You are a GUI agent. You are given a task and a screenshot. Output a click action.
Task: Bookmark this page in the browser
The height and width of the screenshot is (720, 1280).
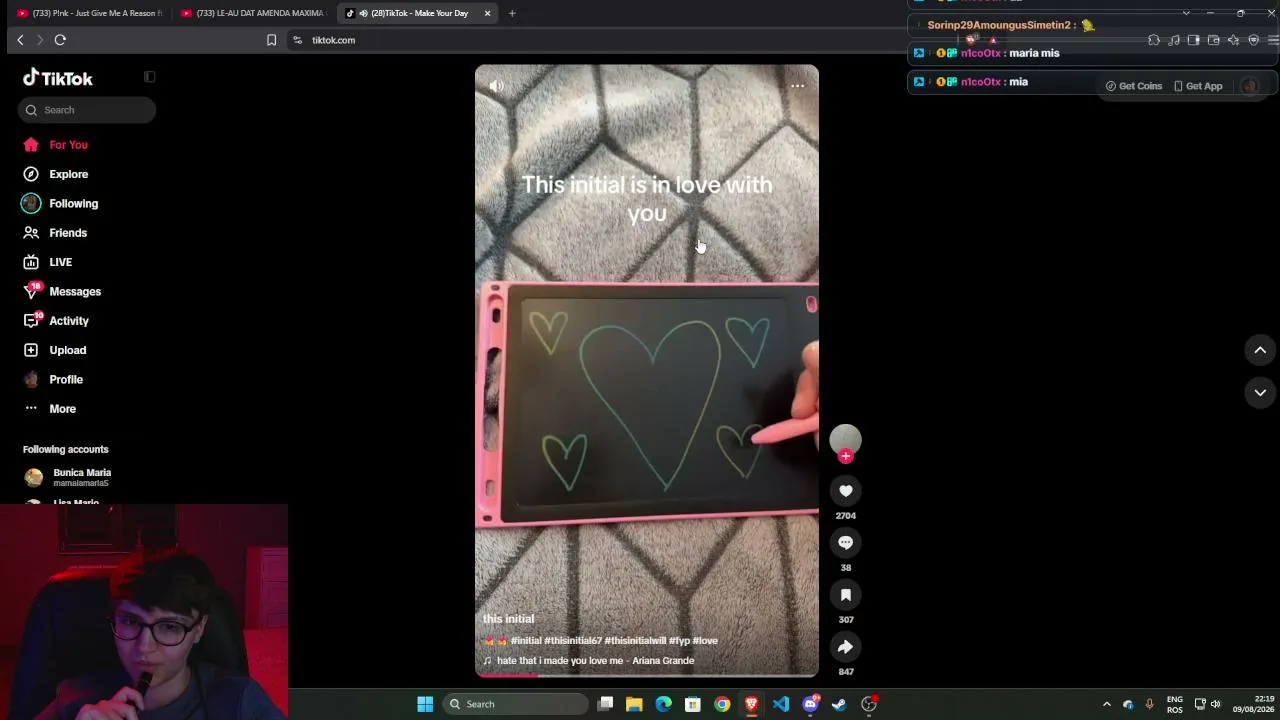click(x=271, y=40)
